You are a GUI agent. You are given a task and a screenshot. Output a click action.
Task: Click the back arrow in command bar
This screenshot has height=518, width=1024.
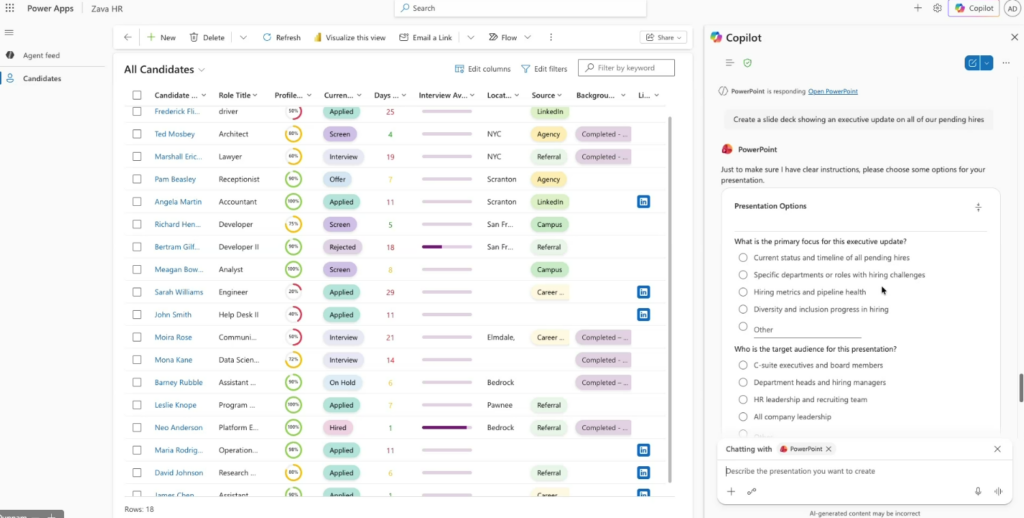click(x=127, y=37)
